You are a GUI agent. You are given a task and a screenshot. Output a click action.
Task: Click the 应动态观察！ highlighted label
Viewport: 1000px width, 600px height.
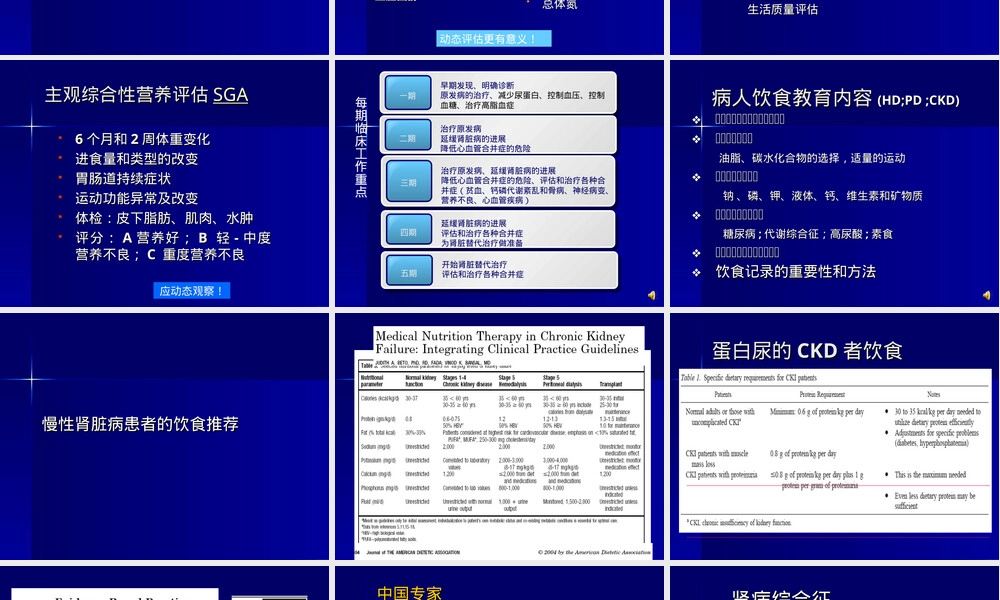191,291
